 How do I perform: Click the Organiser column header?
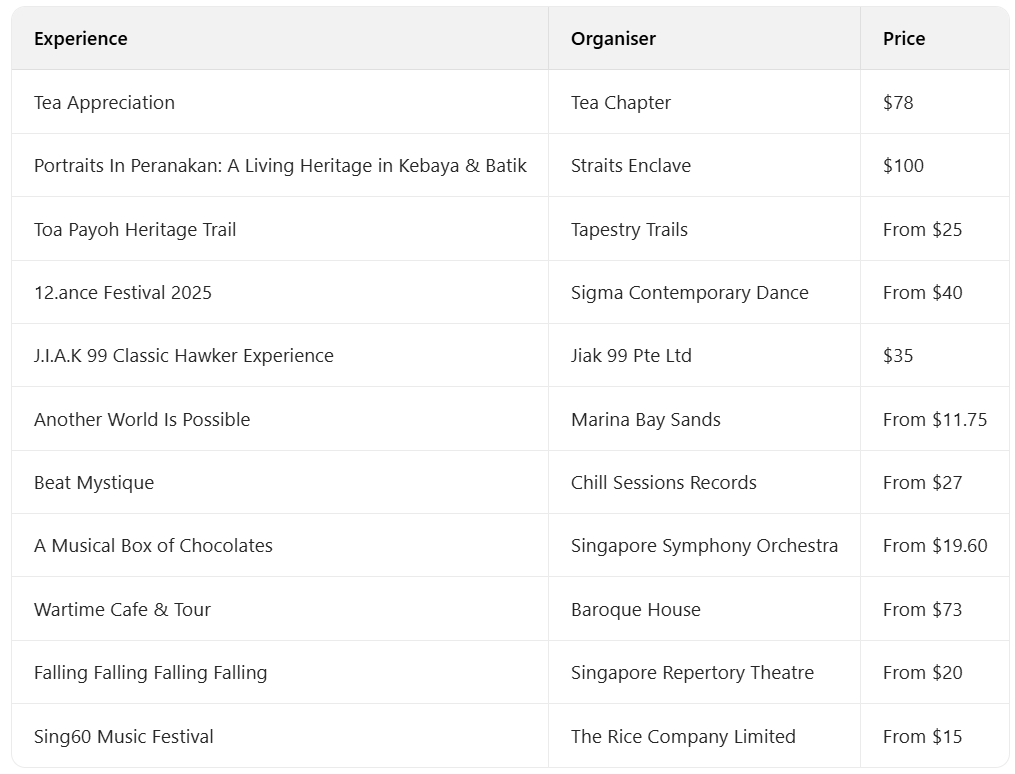click(x=613, y=39)
